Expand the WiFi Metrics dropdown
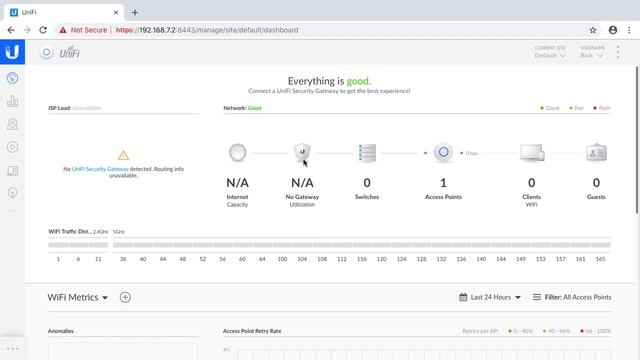Screen dimensions: 640x360 click(x=78, y=297)
